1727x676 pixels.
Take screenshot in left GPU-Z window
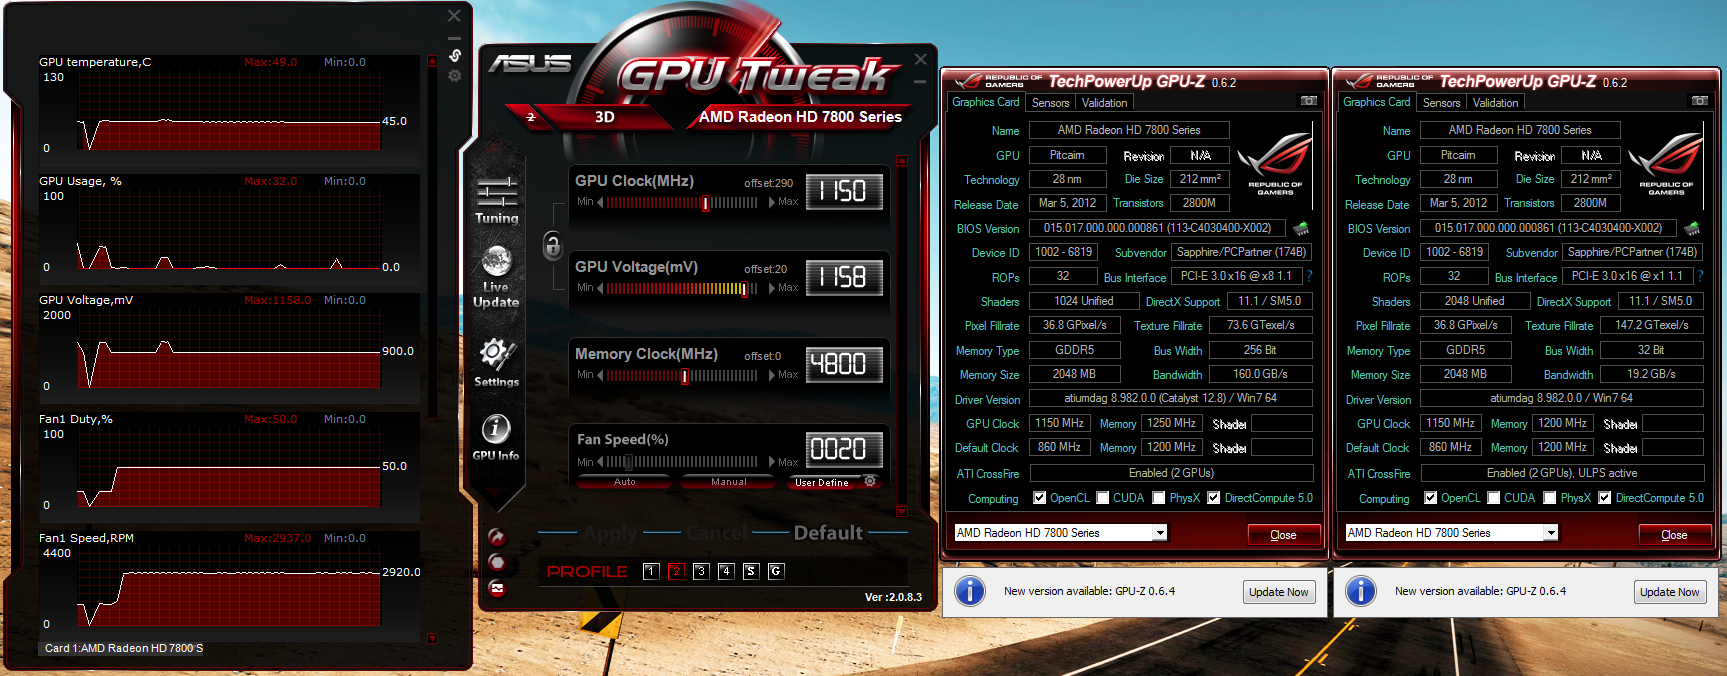point(1308,101)
